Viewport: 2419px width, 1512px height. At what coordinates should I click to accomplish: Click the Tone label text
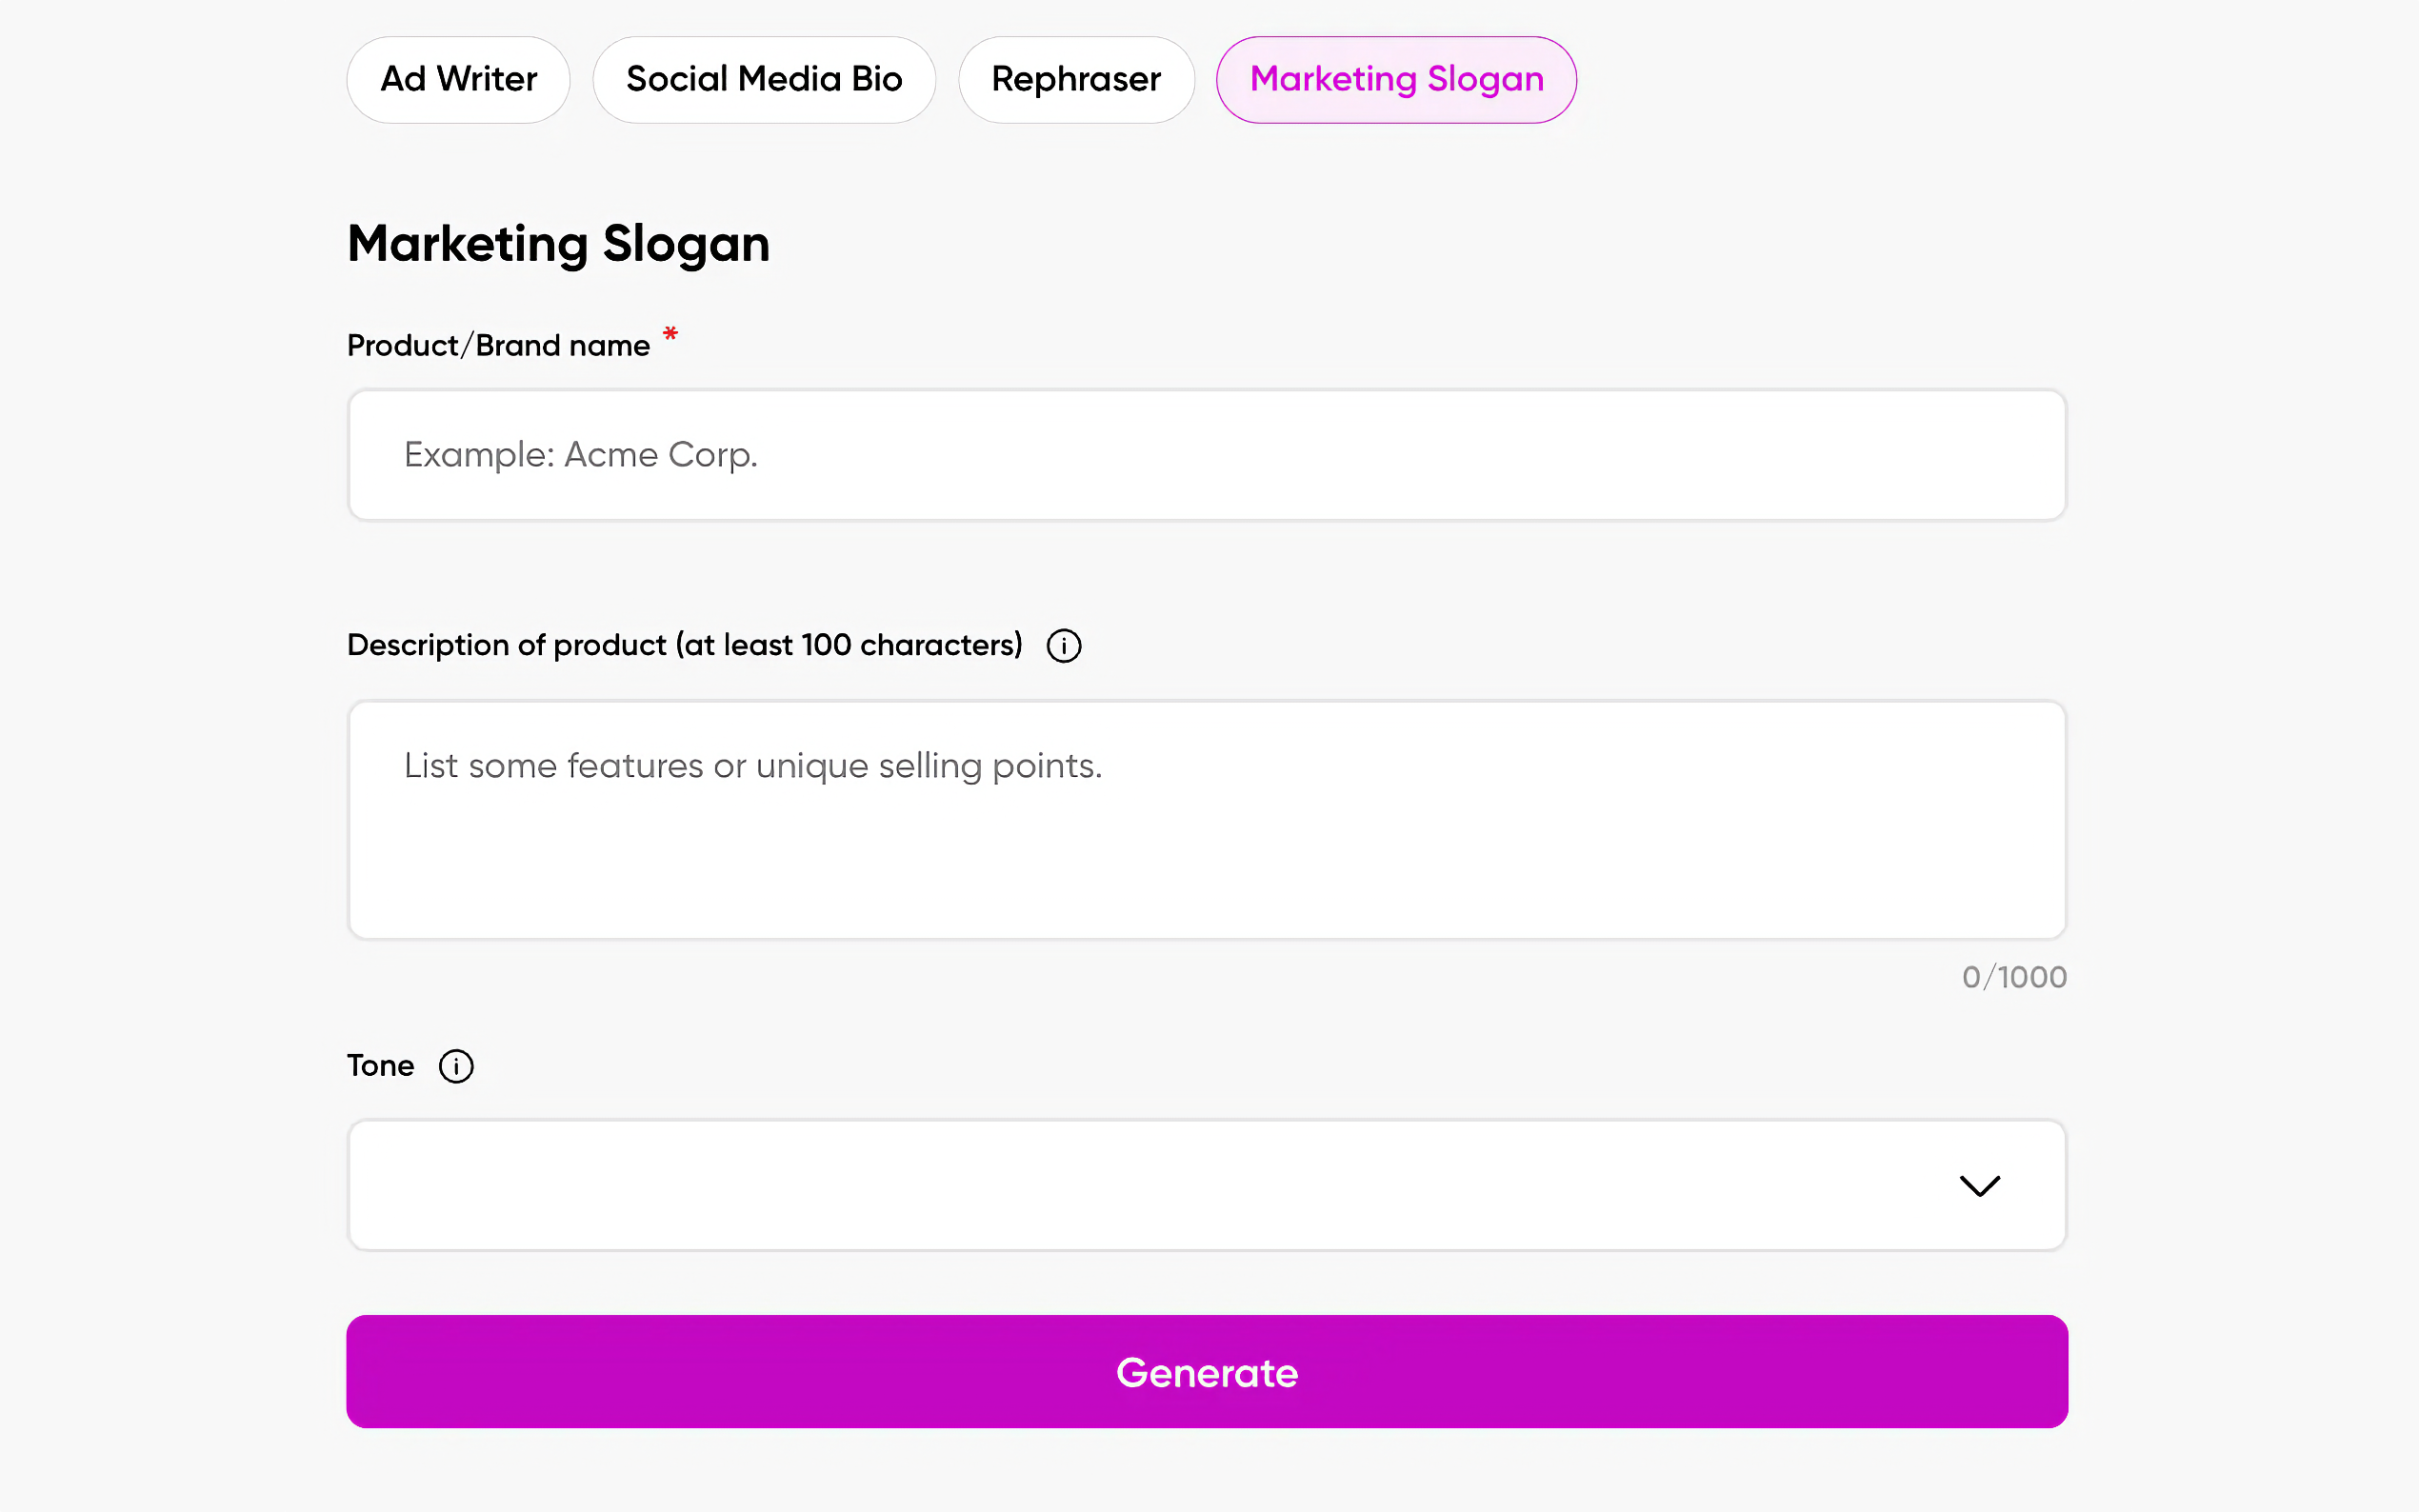pos(380,1066)
